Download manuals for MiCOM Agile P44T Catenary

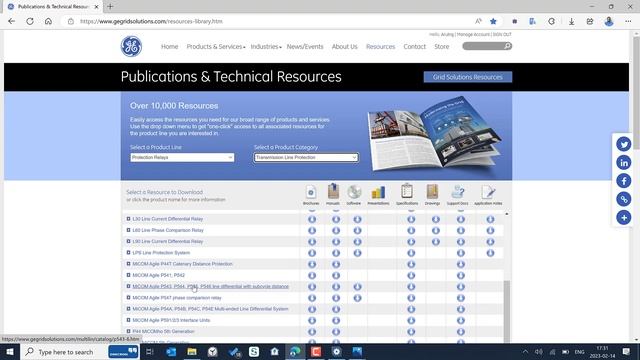336,264
